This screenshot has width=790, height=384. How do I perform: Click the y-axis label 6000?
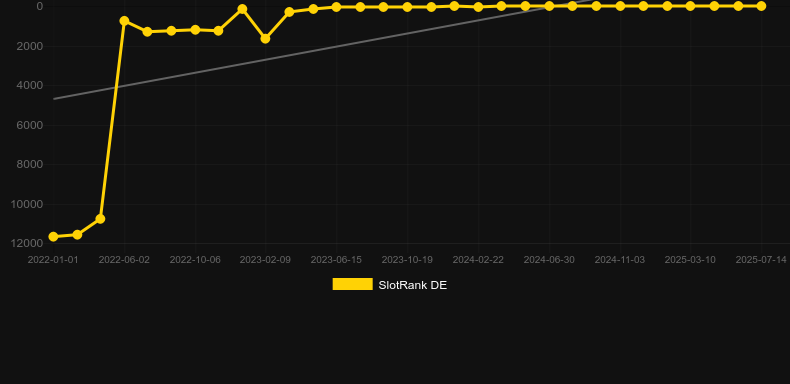click(x=30, y=125)
